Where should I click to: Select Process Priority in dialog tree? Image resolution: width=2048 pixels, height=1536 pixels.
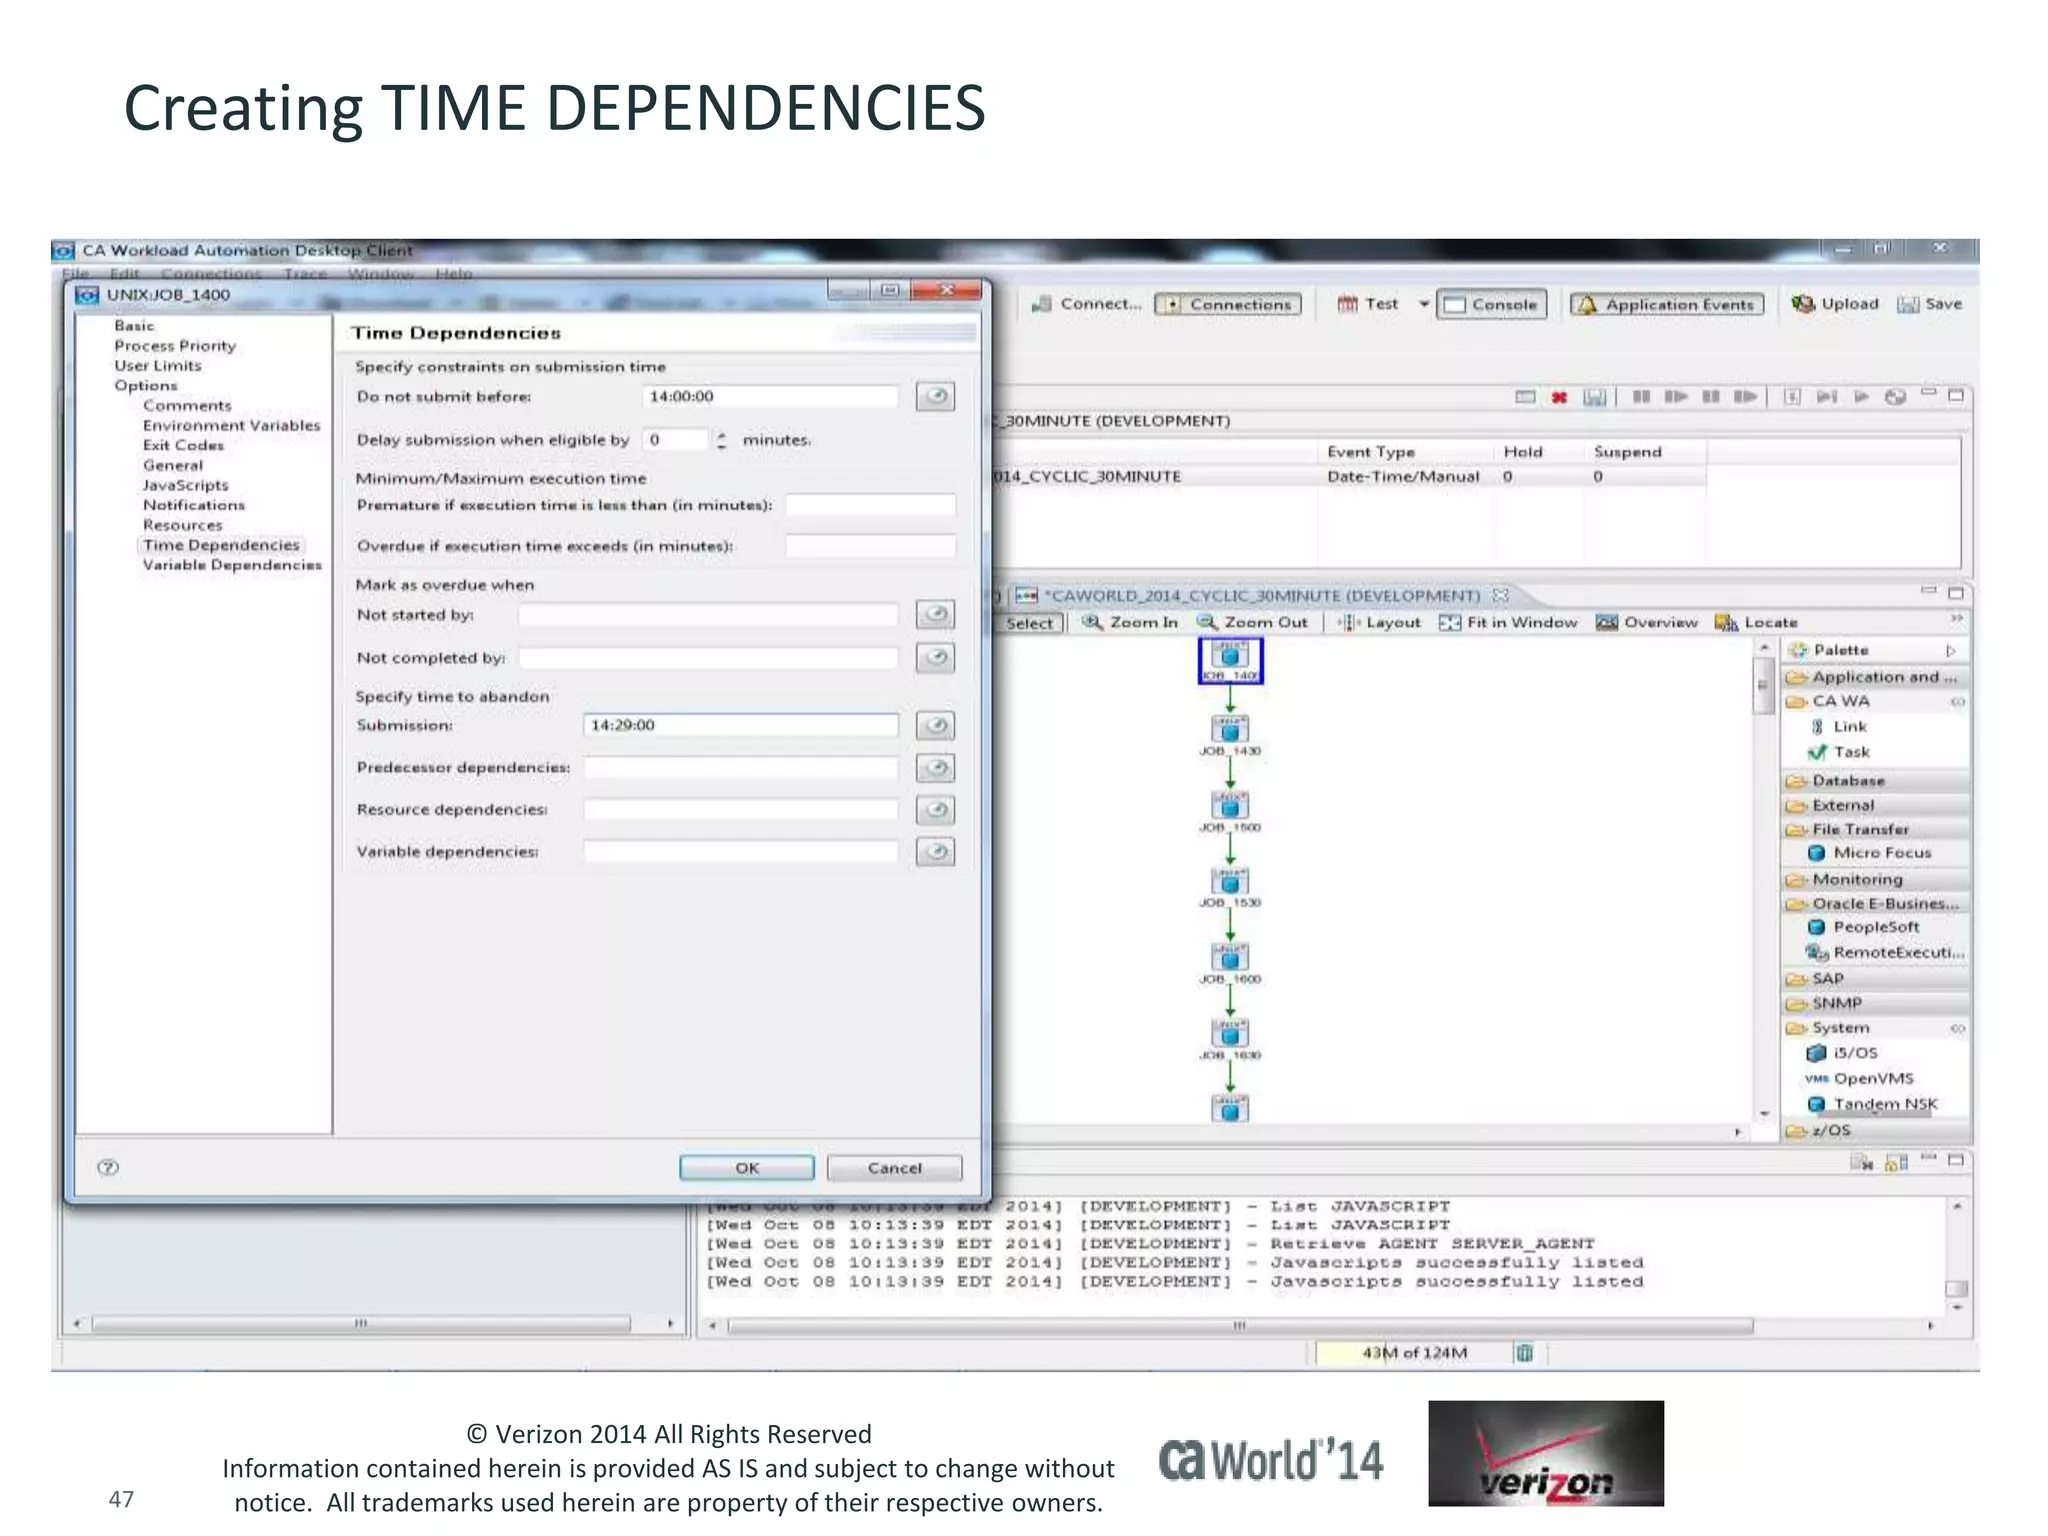(x=175, y=346)
